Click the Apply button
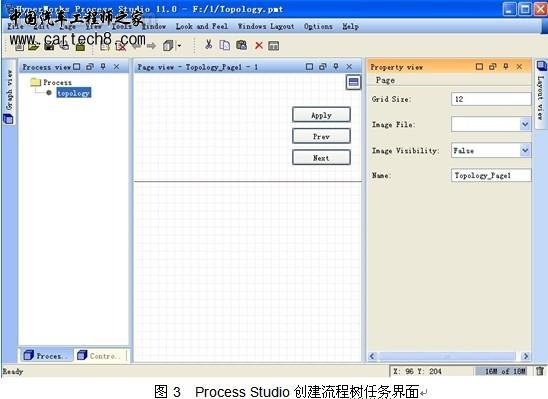This screenshot has width=548, height=399. 321,115
